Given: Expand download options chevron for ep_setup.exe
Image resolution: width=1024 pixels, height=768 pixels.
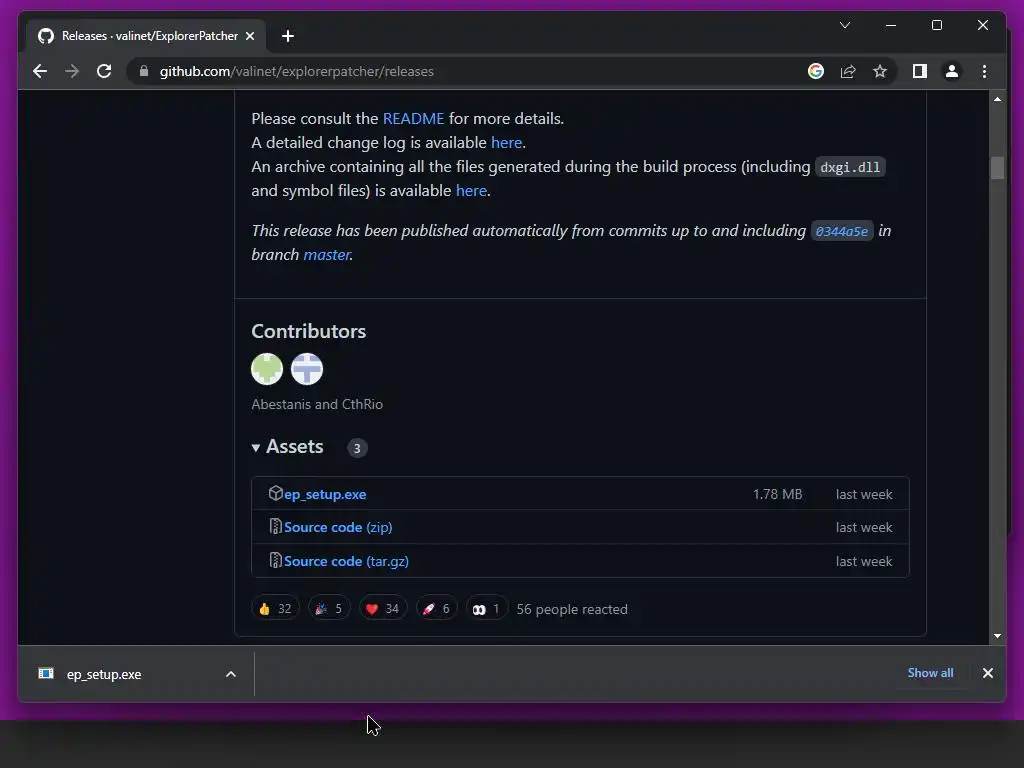Looking at the screenshot, I should tap(231, 674).
